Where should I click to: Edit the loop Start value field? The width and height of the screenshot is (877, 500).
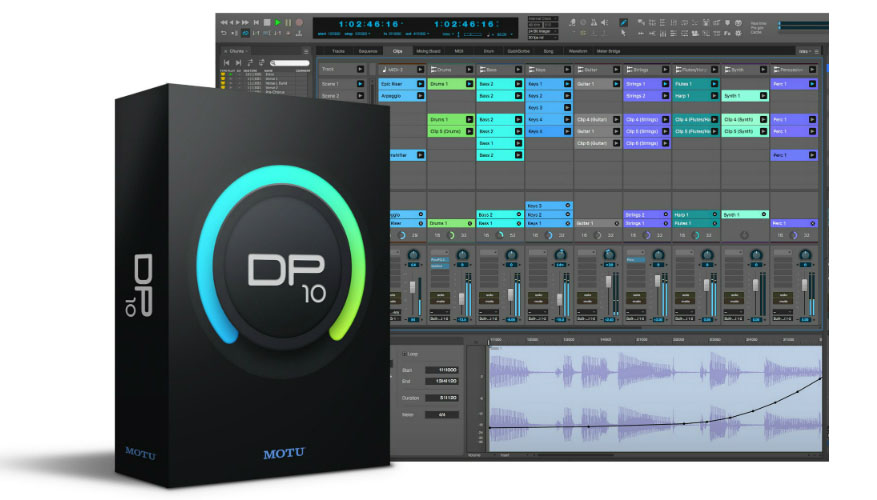point(442,370)
